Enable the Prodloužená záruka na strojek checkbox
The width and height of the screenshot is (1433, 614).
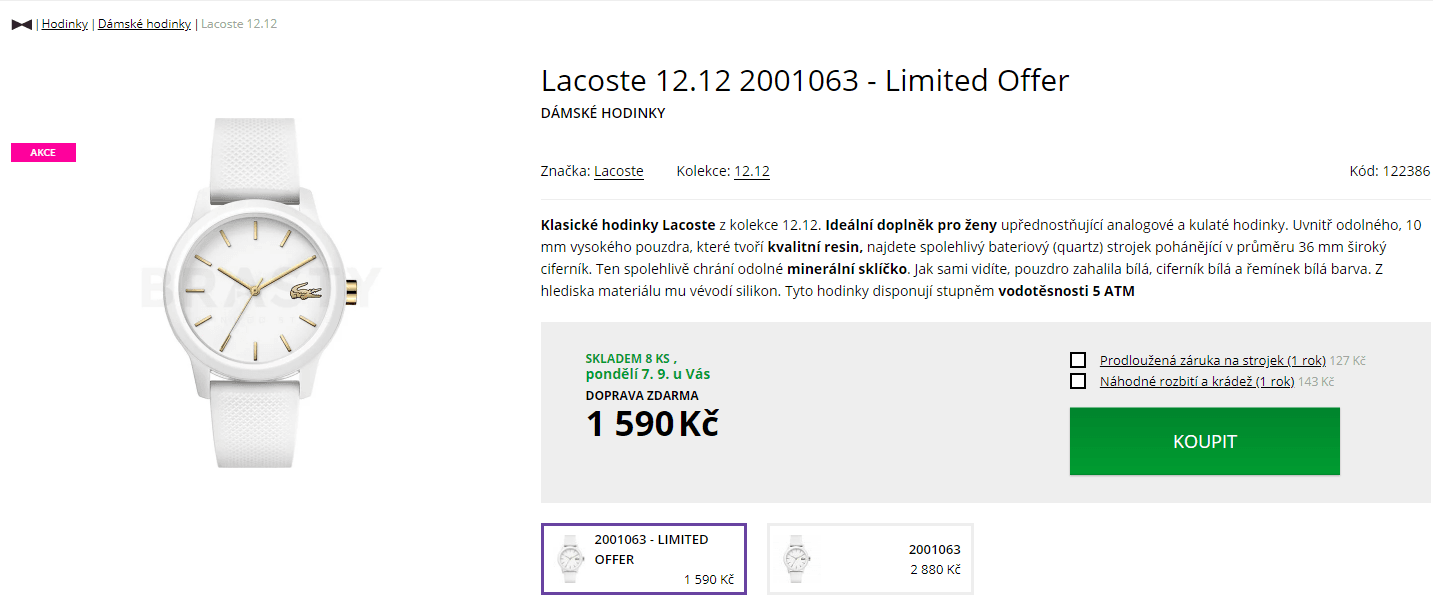(1077, 359)
